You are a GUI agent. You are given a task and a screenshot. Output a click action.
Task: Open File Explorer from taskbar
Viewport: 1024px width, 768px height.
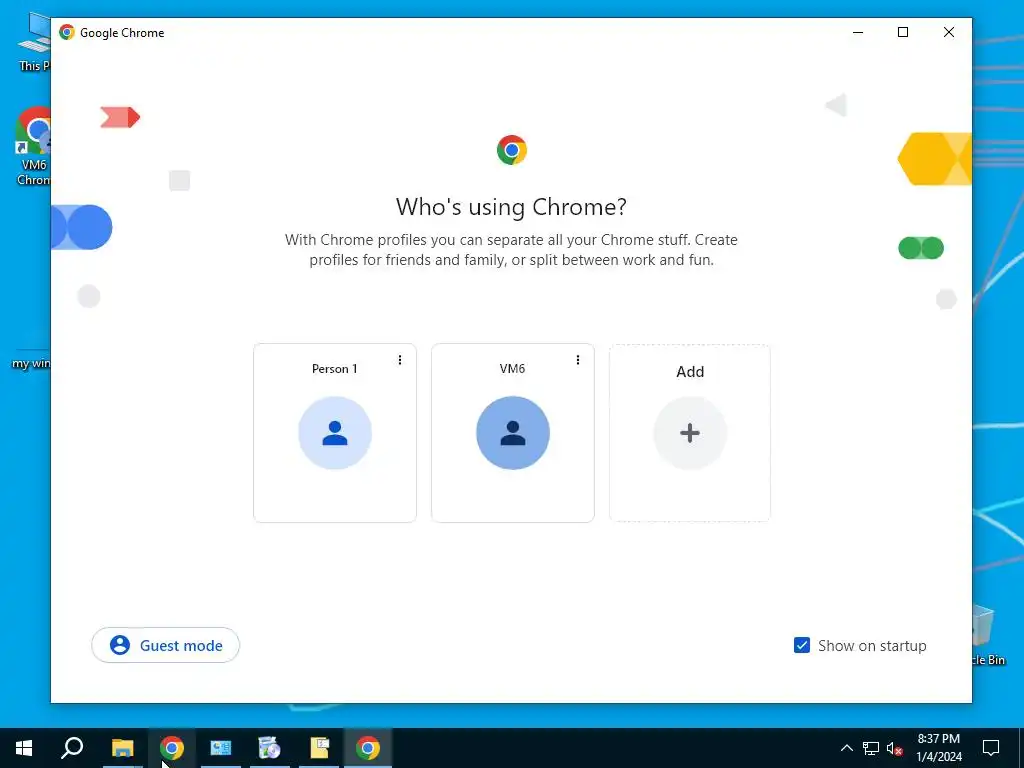pos(122,748)
